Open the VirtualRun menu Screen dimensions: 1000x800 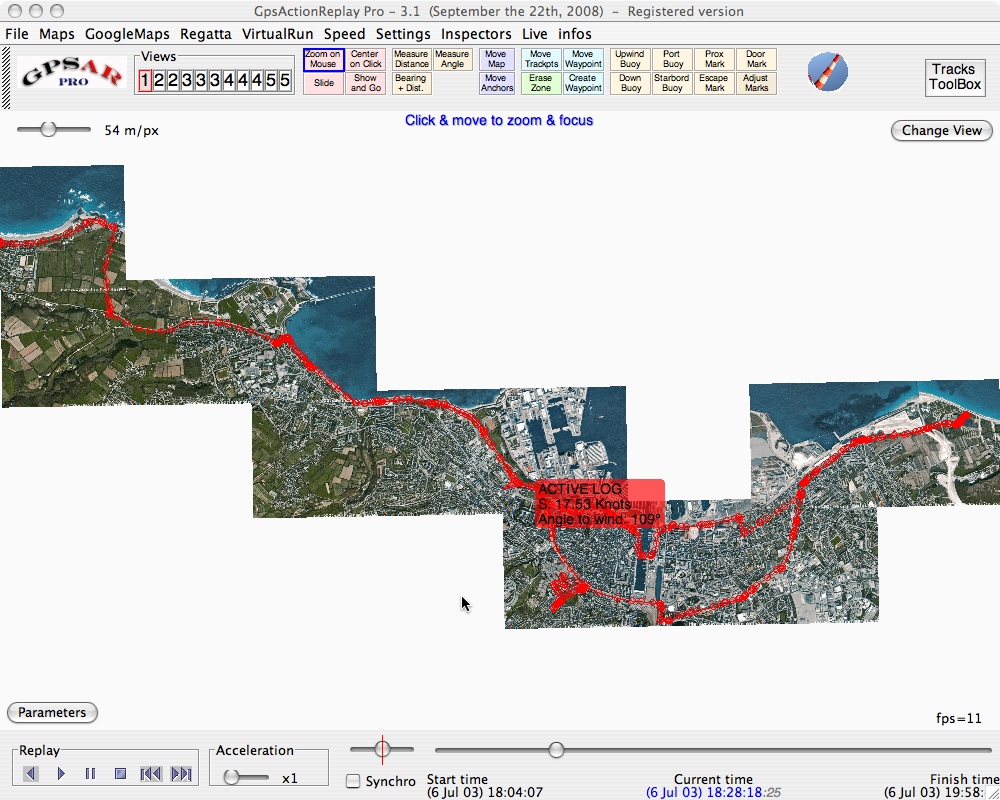click(277, 34)
